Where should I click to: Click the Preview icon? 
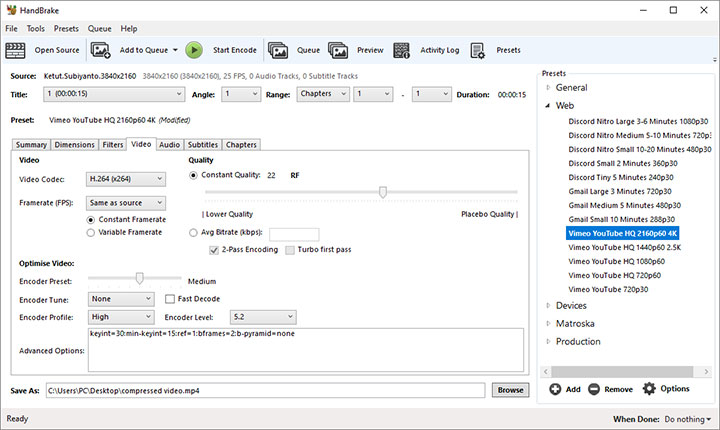[339, 50]
